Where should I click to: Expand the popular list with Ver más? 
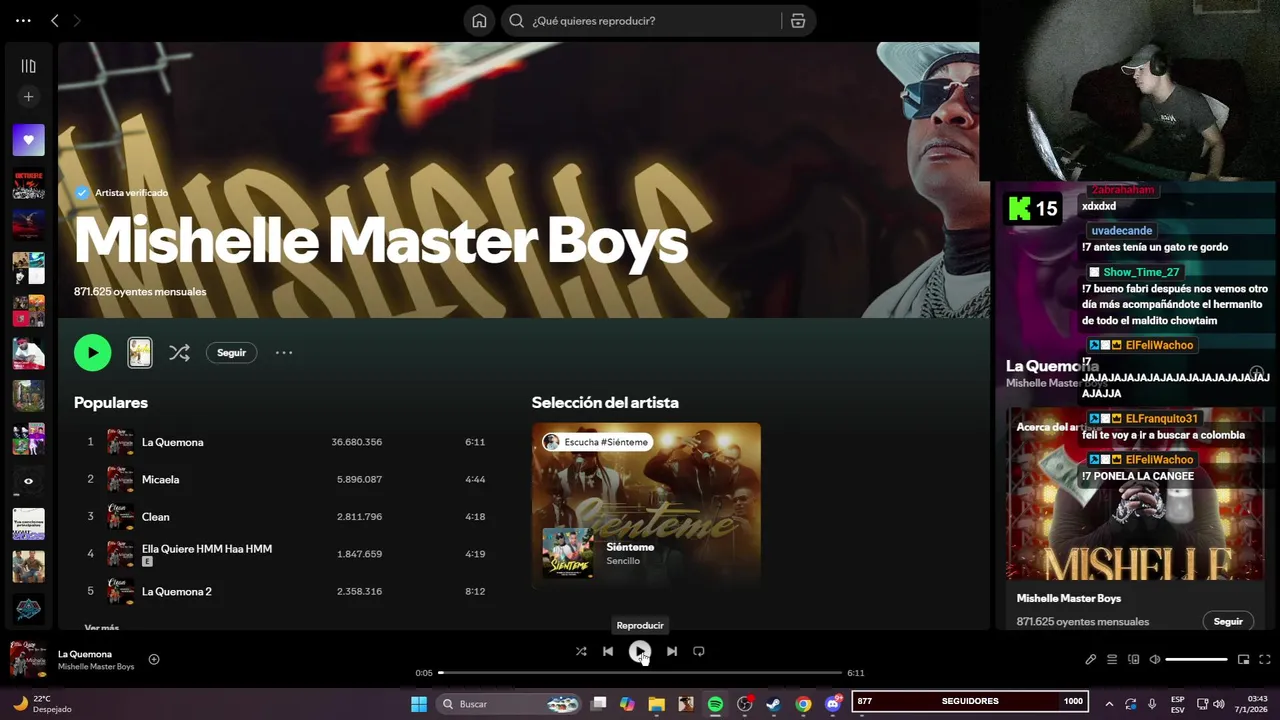(101, 627)
